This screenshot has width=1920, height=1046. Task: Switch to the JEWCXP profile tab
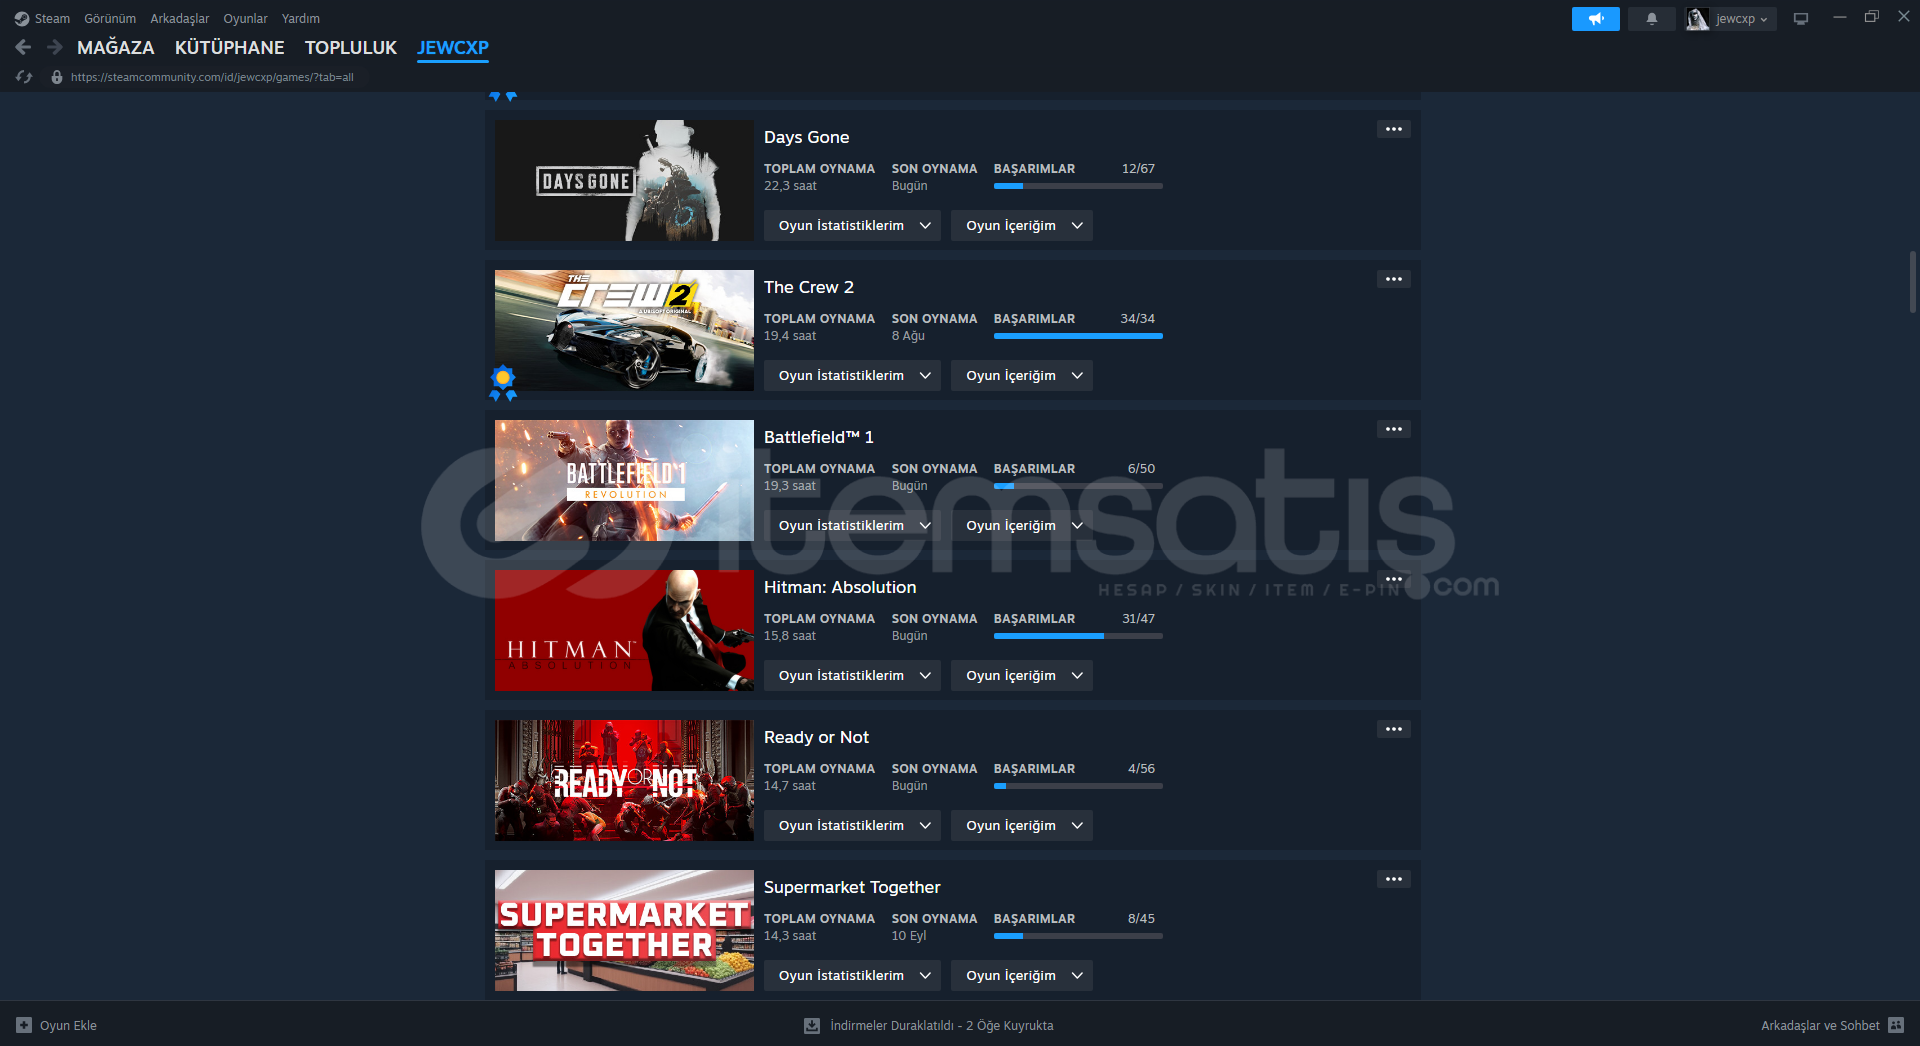[453, 47]
